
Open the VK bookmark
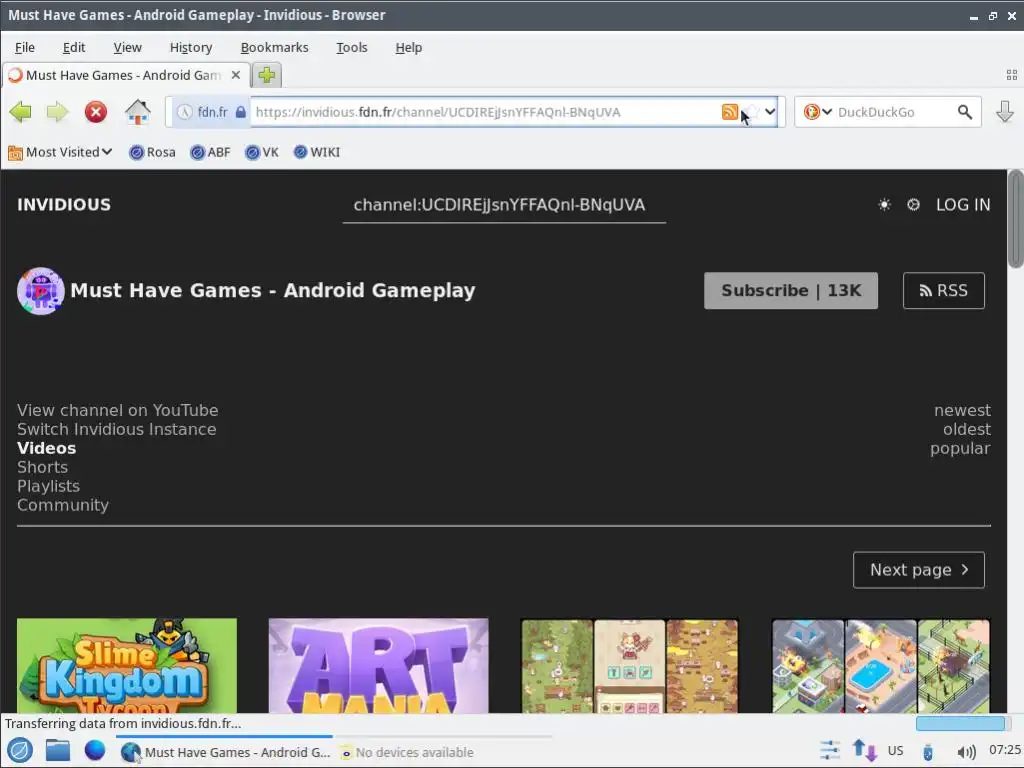click(262, 152)
